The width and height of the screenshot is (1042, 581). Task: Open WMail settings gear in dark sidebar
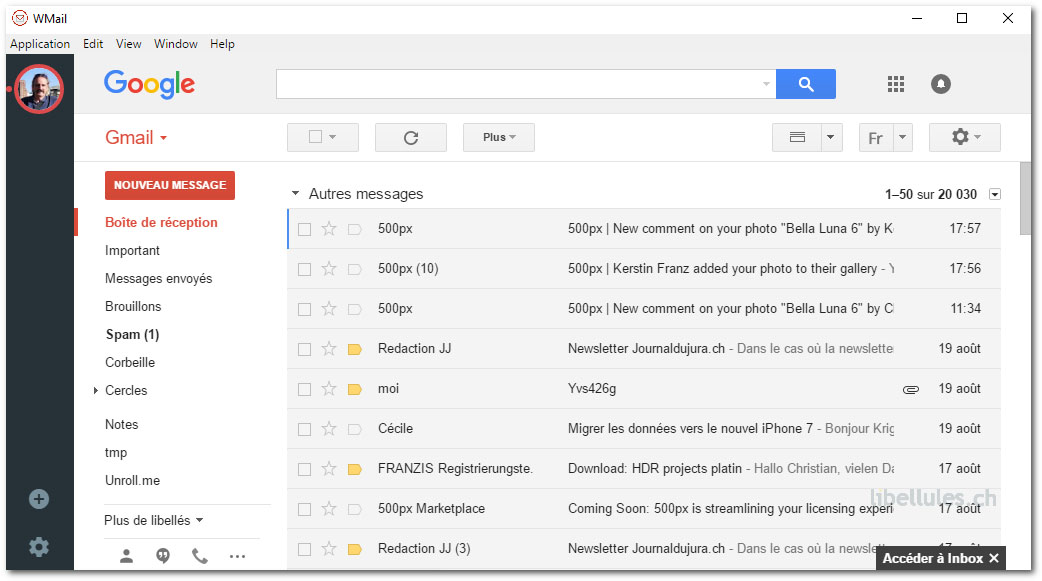[39, 546]
